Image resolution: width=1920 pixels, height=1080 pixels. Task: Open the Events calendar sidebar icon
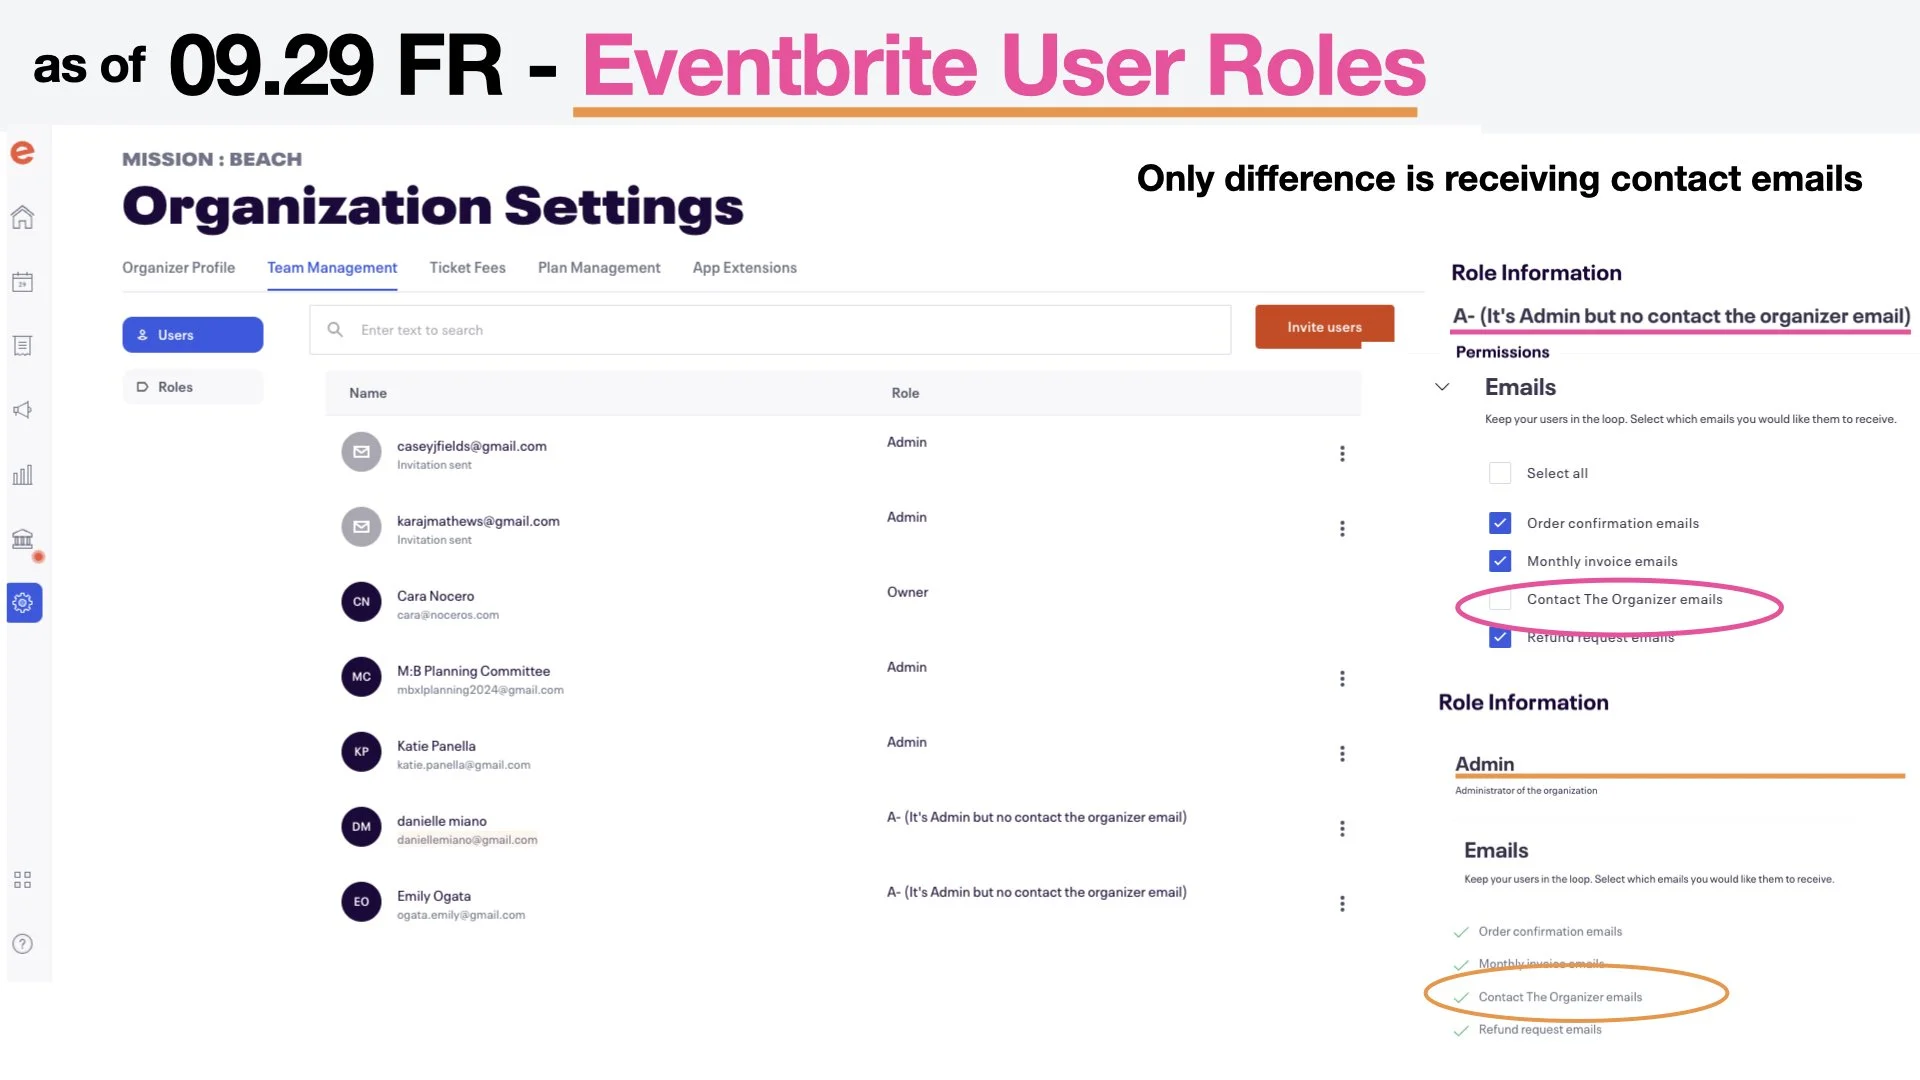tap(22, 282)
